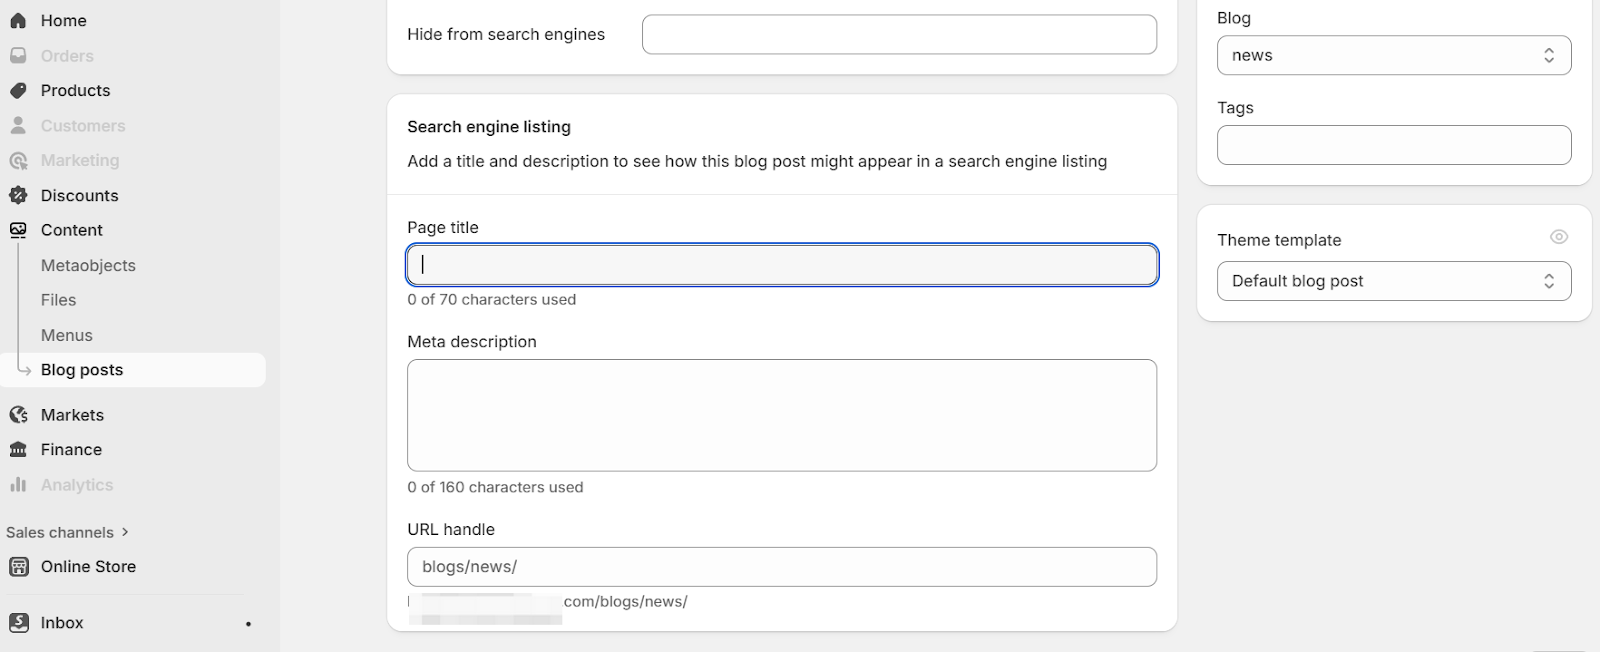Click the Products tag icon
This screenshot has width=1600, height=652.
(x=18, y=91)
